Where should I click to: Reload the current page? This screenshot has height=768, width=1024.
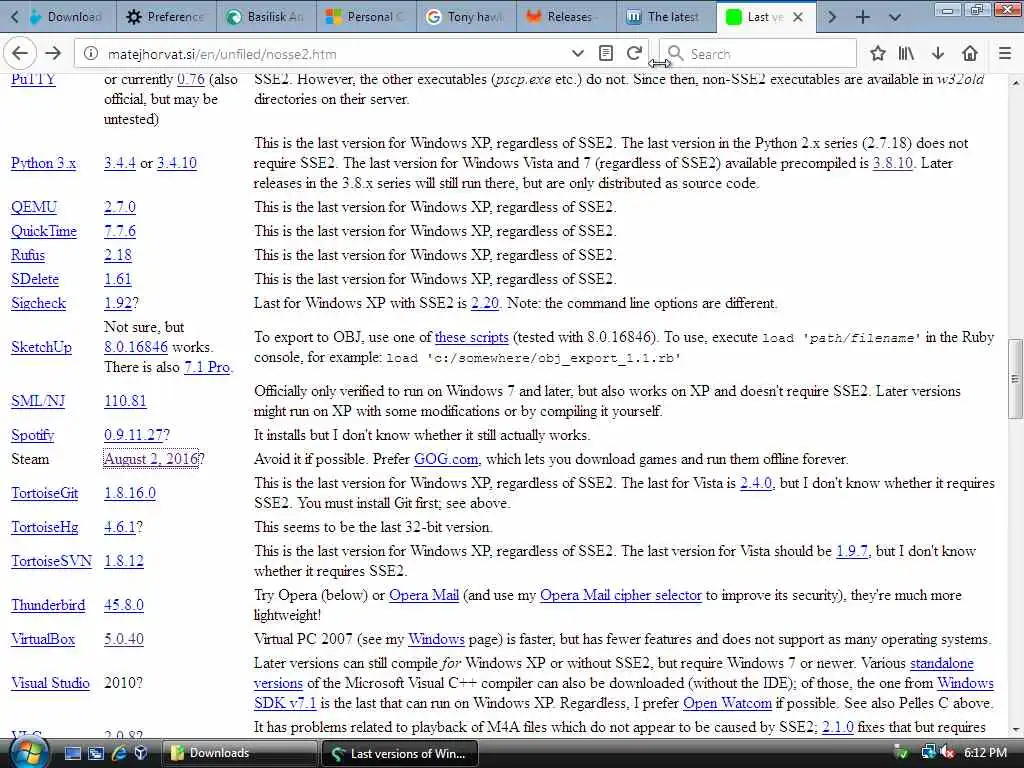(634, 54)
